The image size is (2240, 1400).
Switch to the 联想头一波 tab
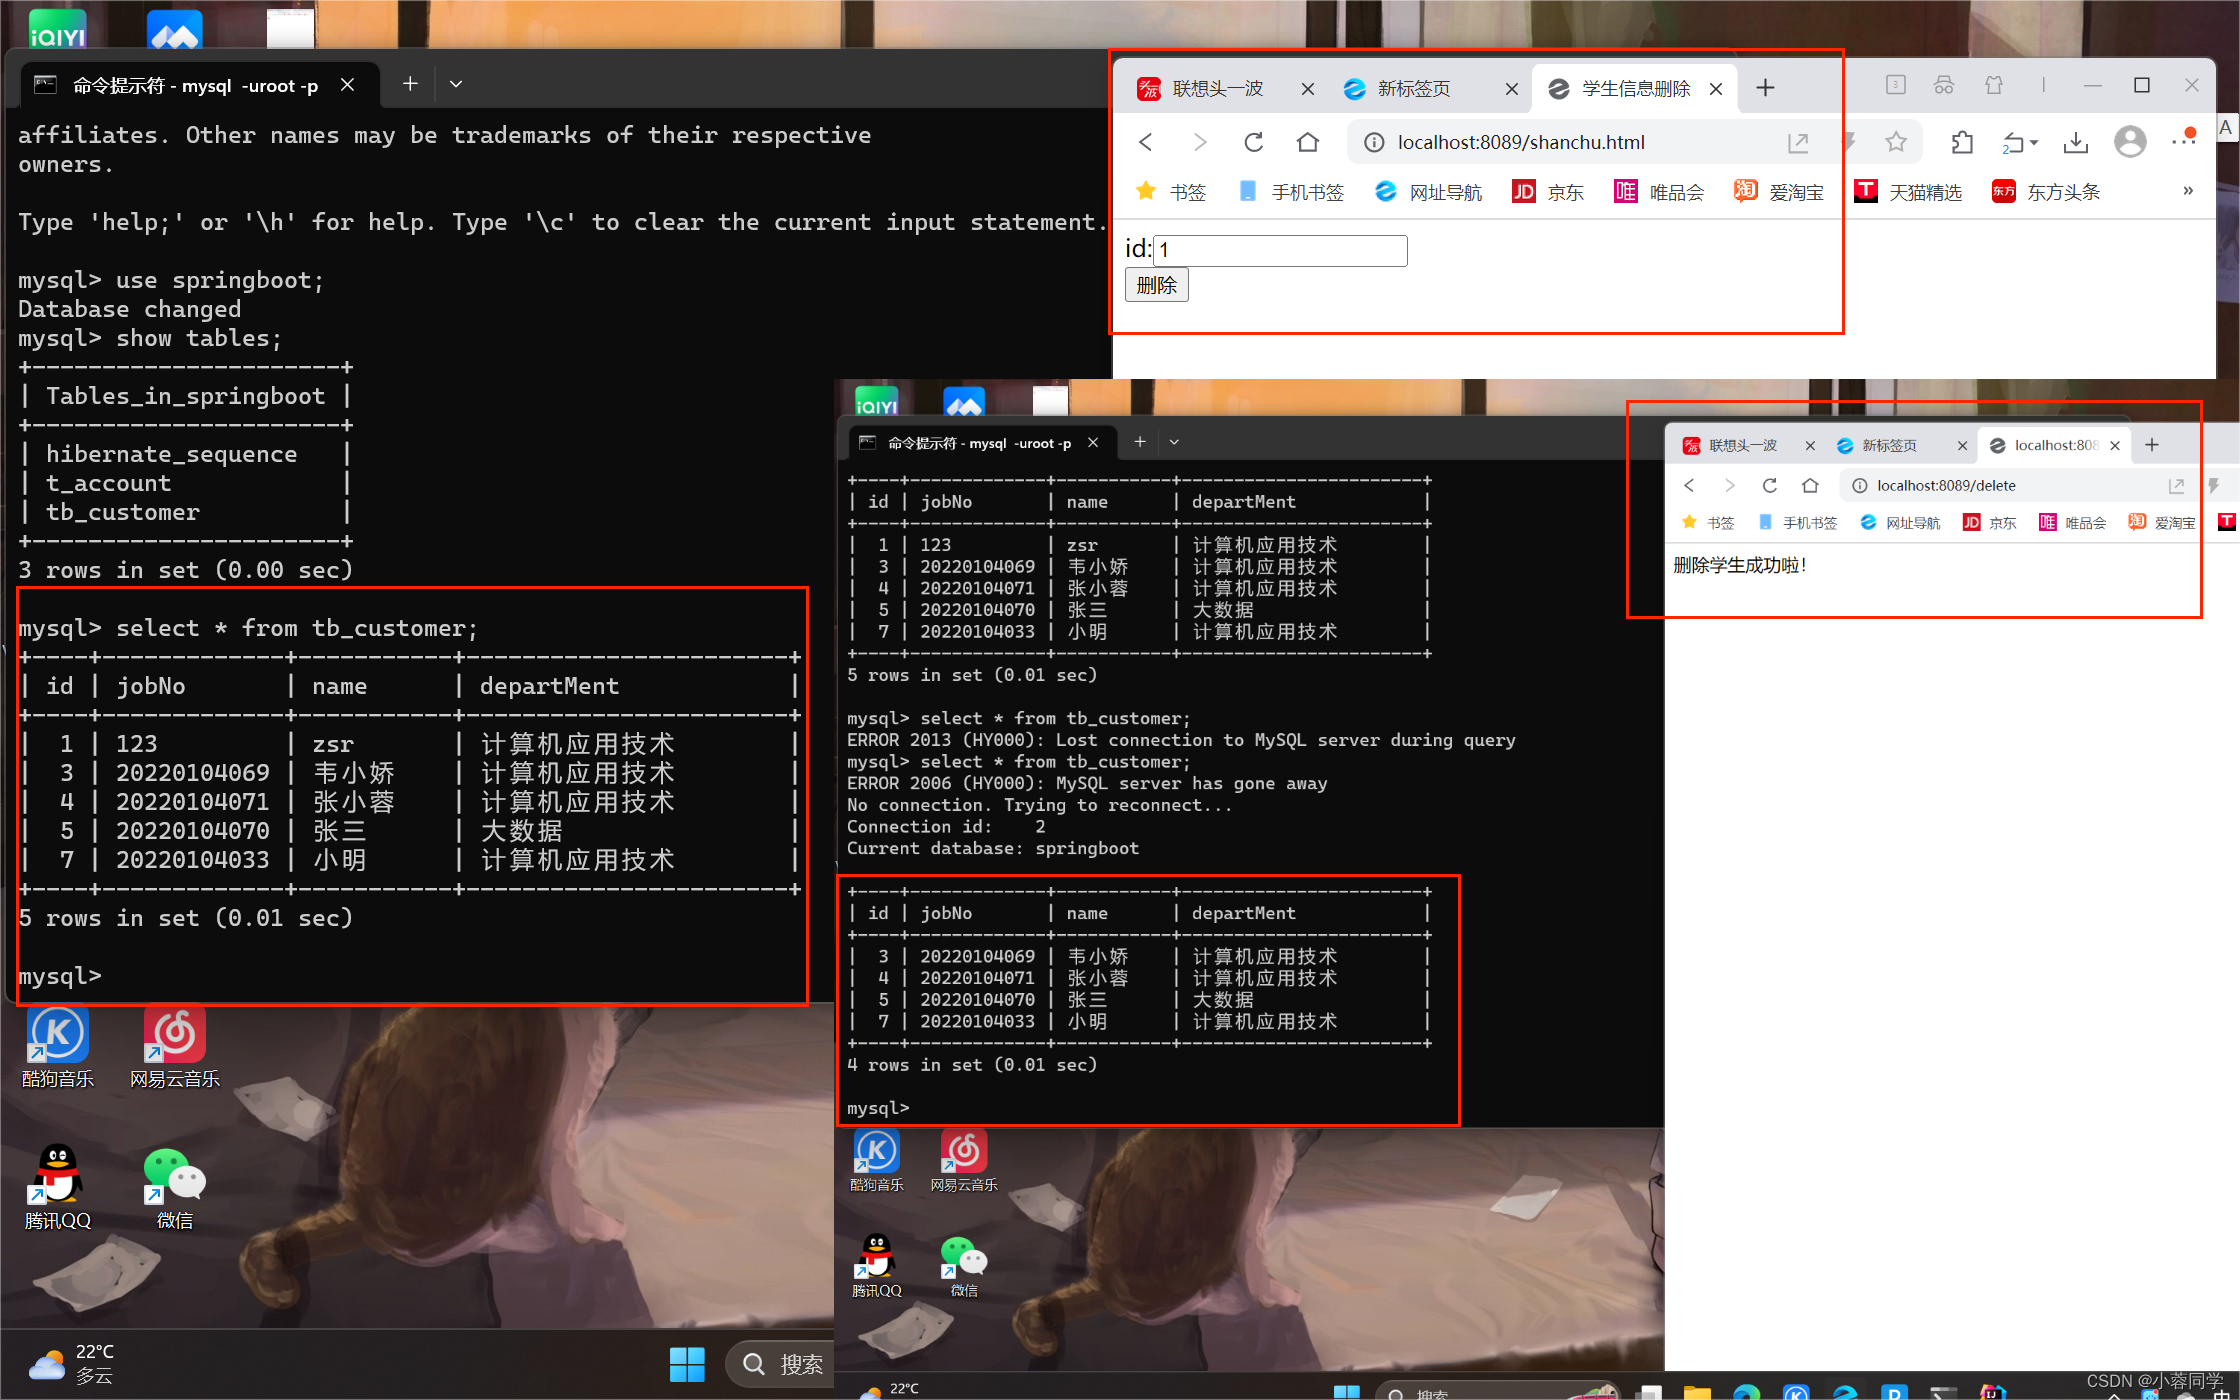pos(1216,88)
